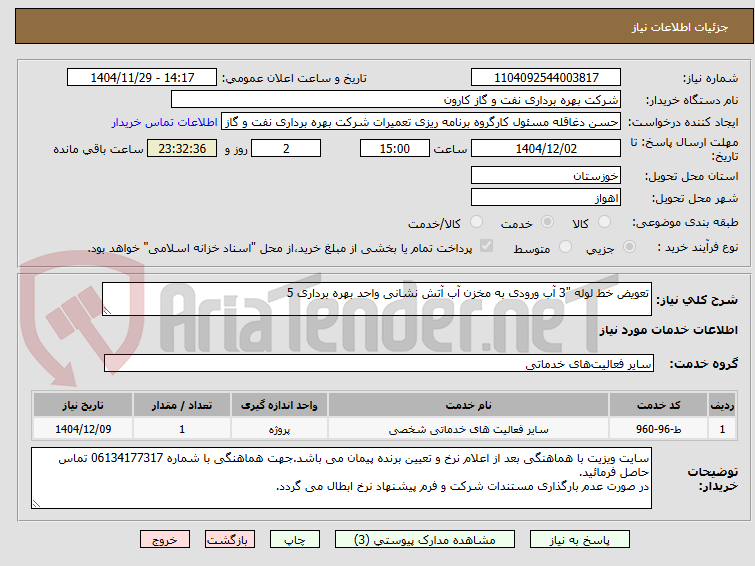Click the delivery province field خوزستان

(x=546, y=175)
